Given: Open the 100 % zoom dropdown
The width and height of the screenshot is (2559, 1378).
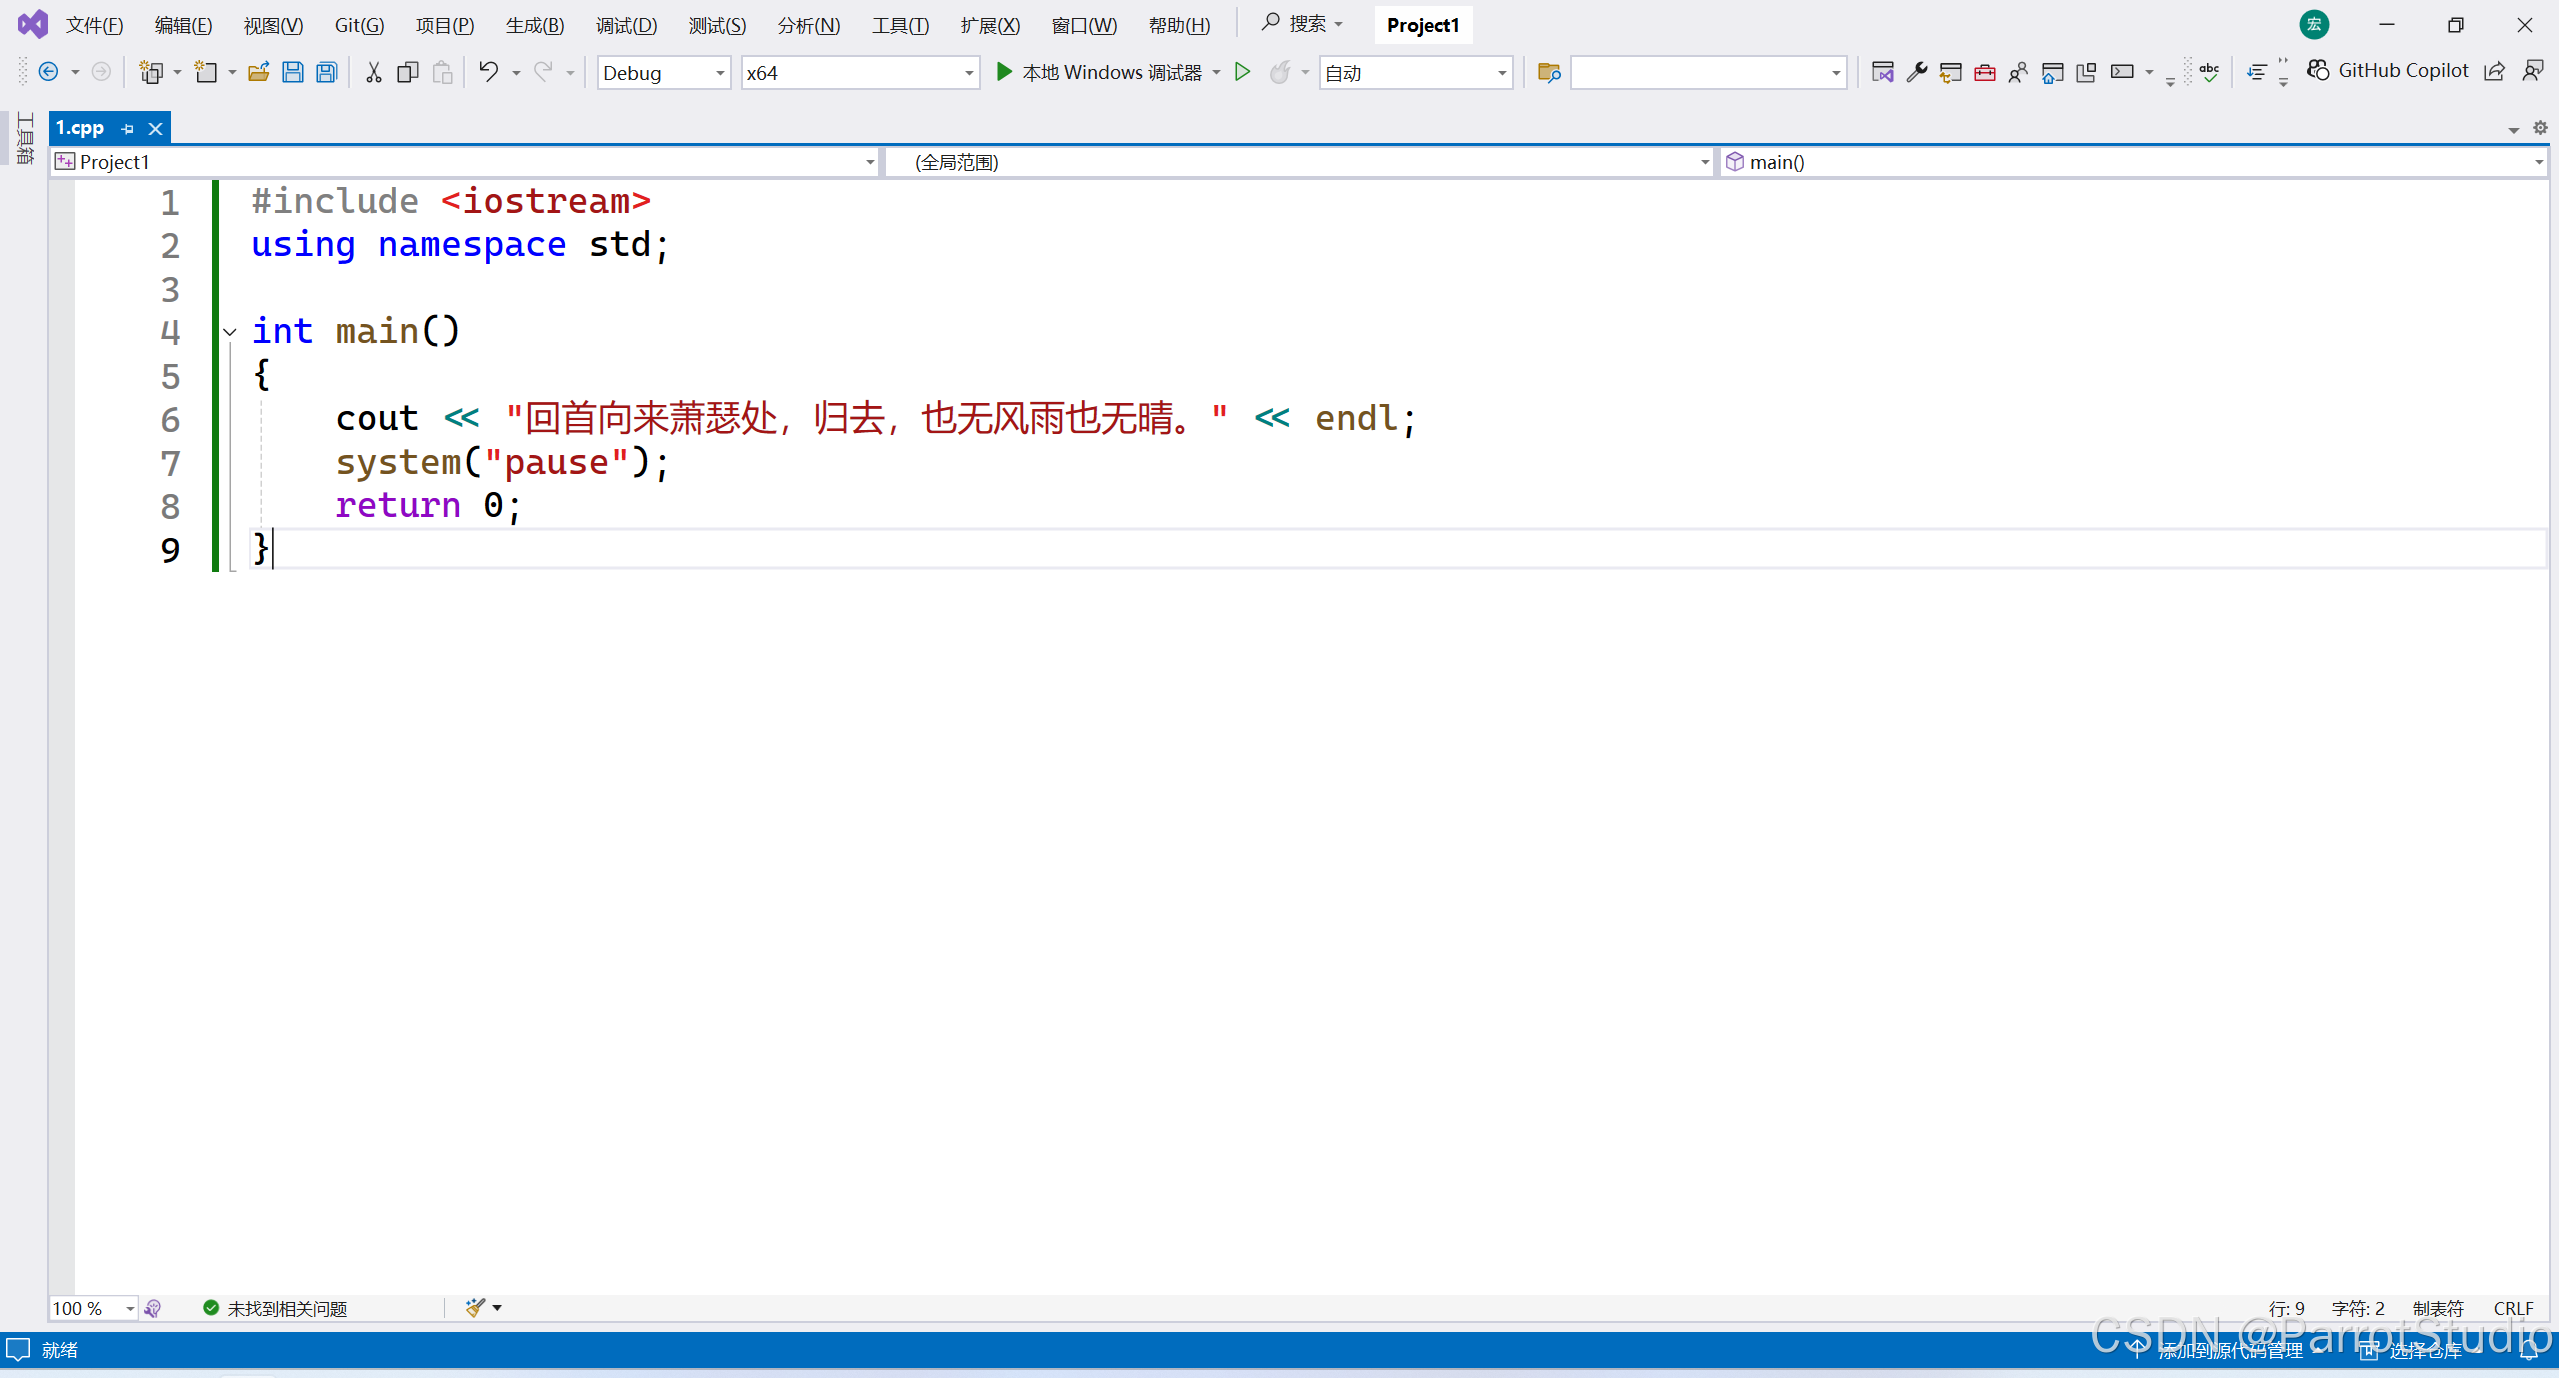Looking at the screenshot, I should tap(94, 1308).
